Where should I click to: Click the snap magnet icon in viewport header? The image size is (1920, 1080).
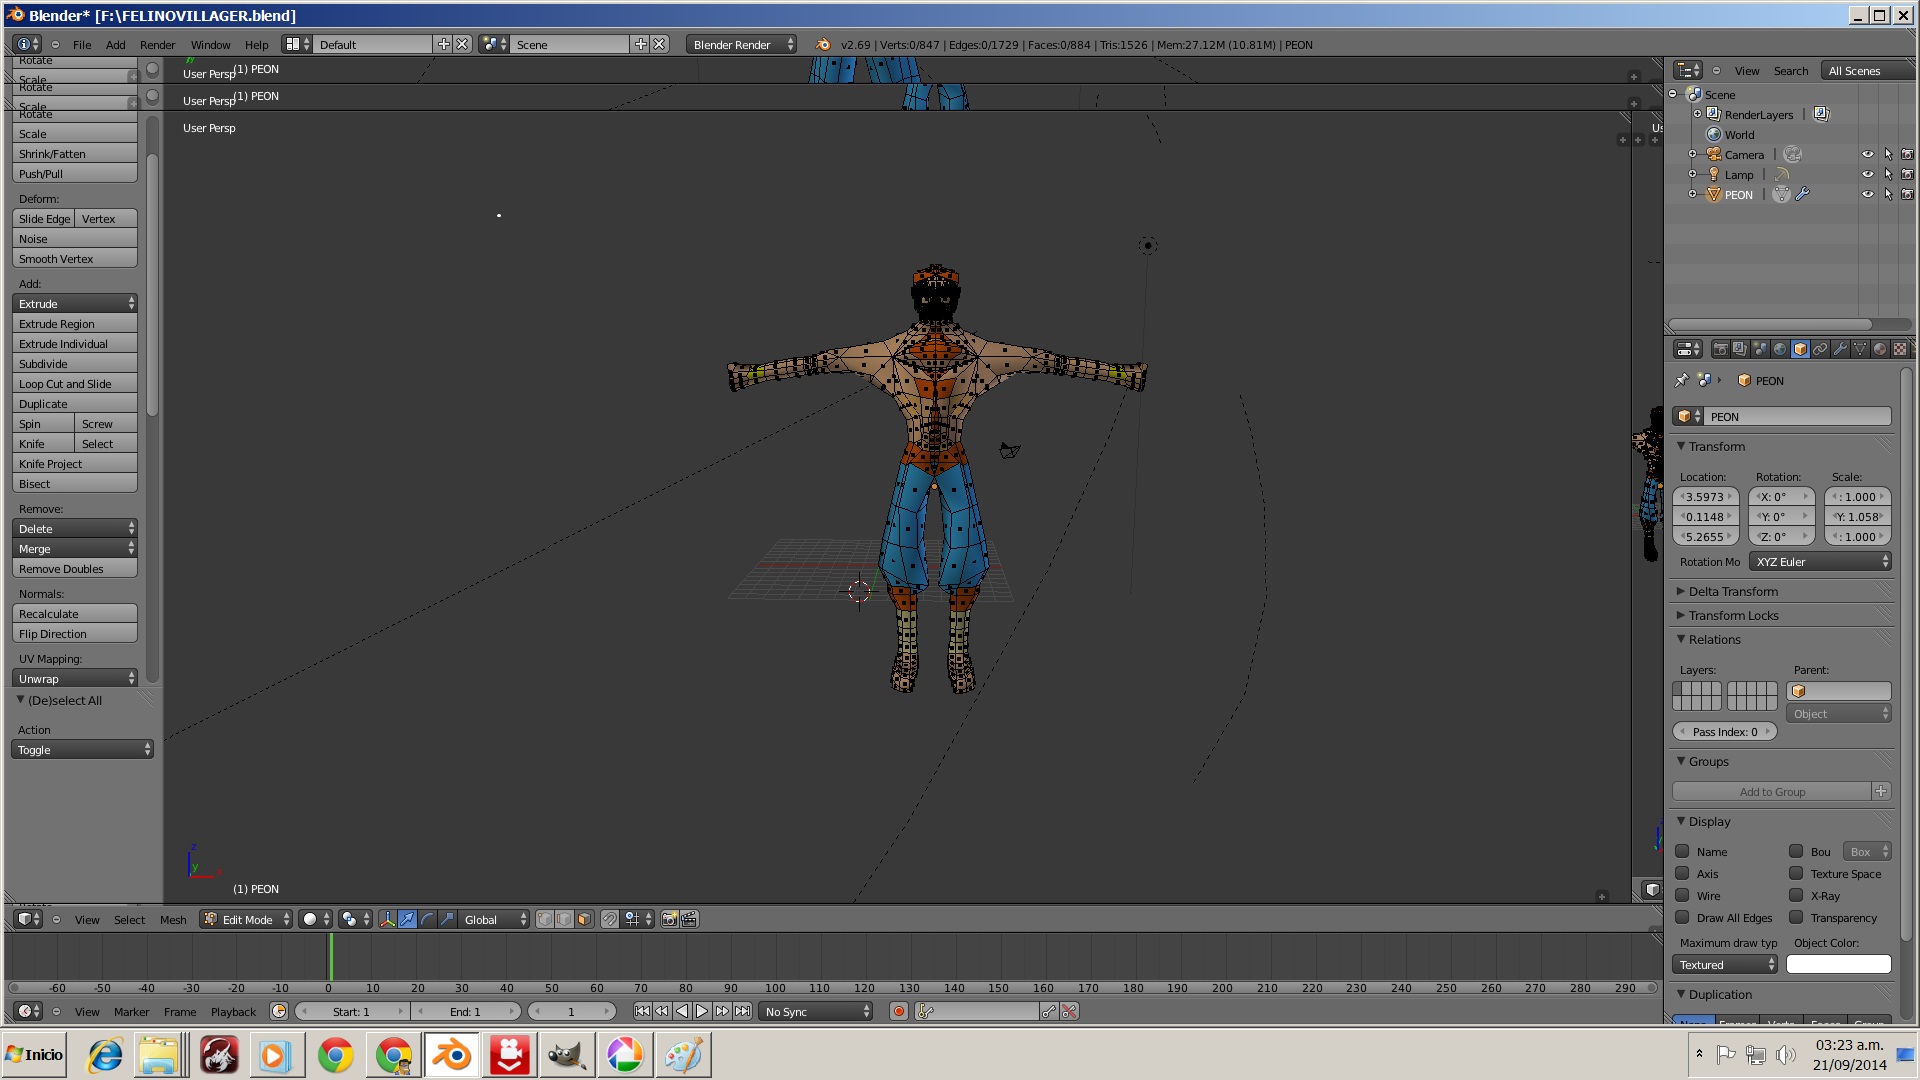610,919
